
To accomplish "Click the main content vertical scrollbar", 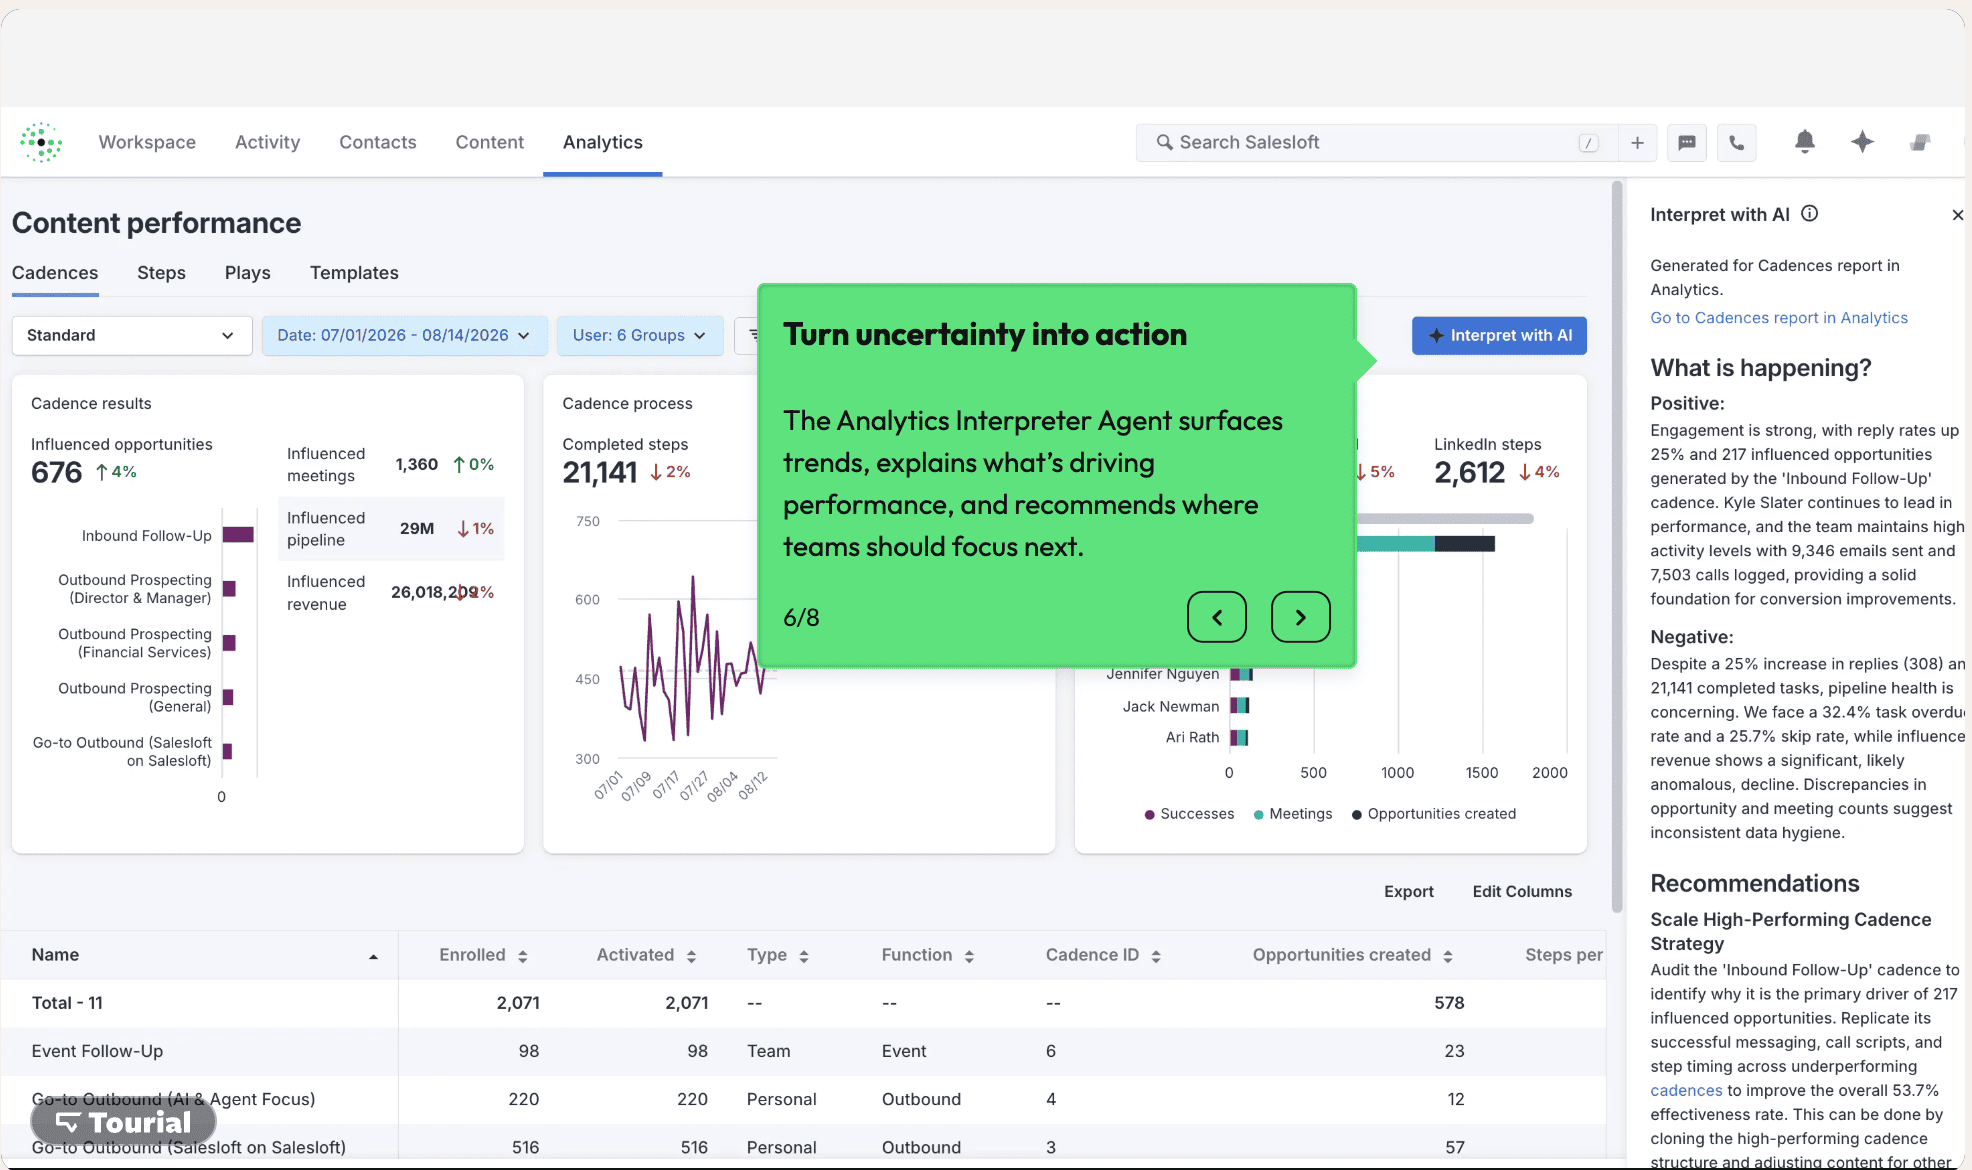I will pyautogui.click(x=1617, y=547).
